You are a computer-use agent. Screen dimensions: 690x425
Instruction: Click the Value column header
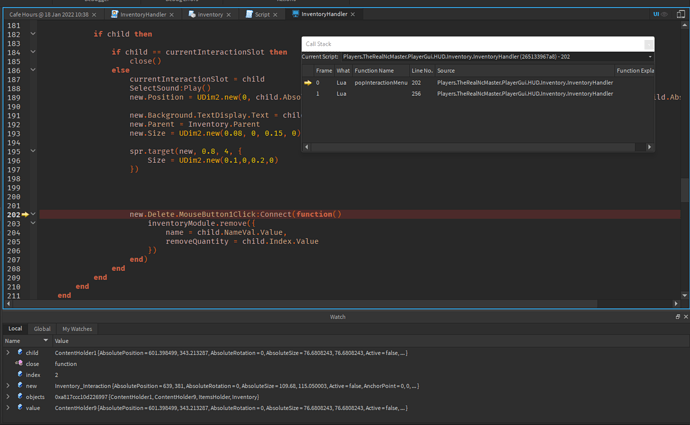61,341
